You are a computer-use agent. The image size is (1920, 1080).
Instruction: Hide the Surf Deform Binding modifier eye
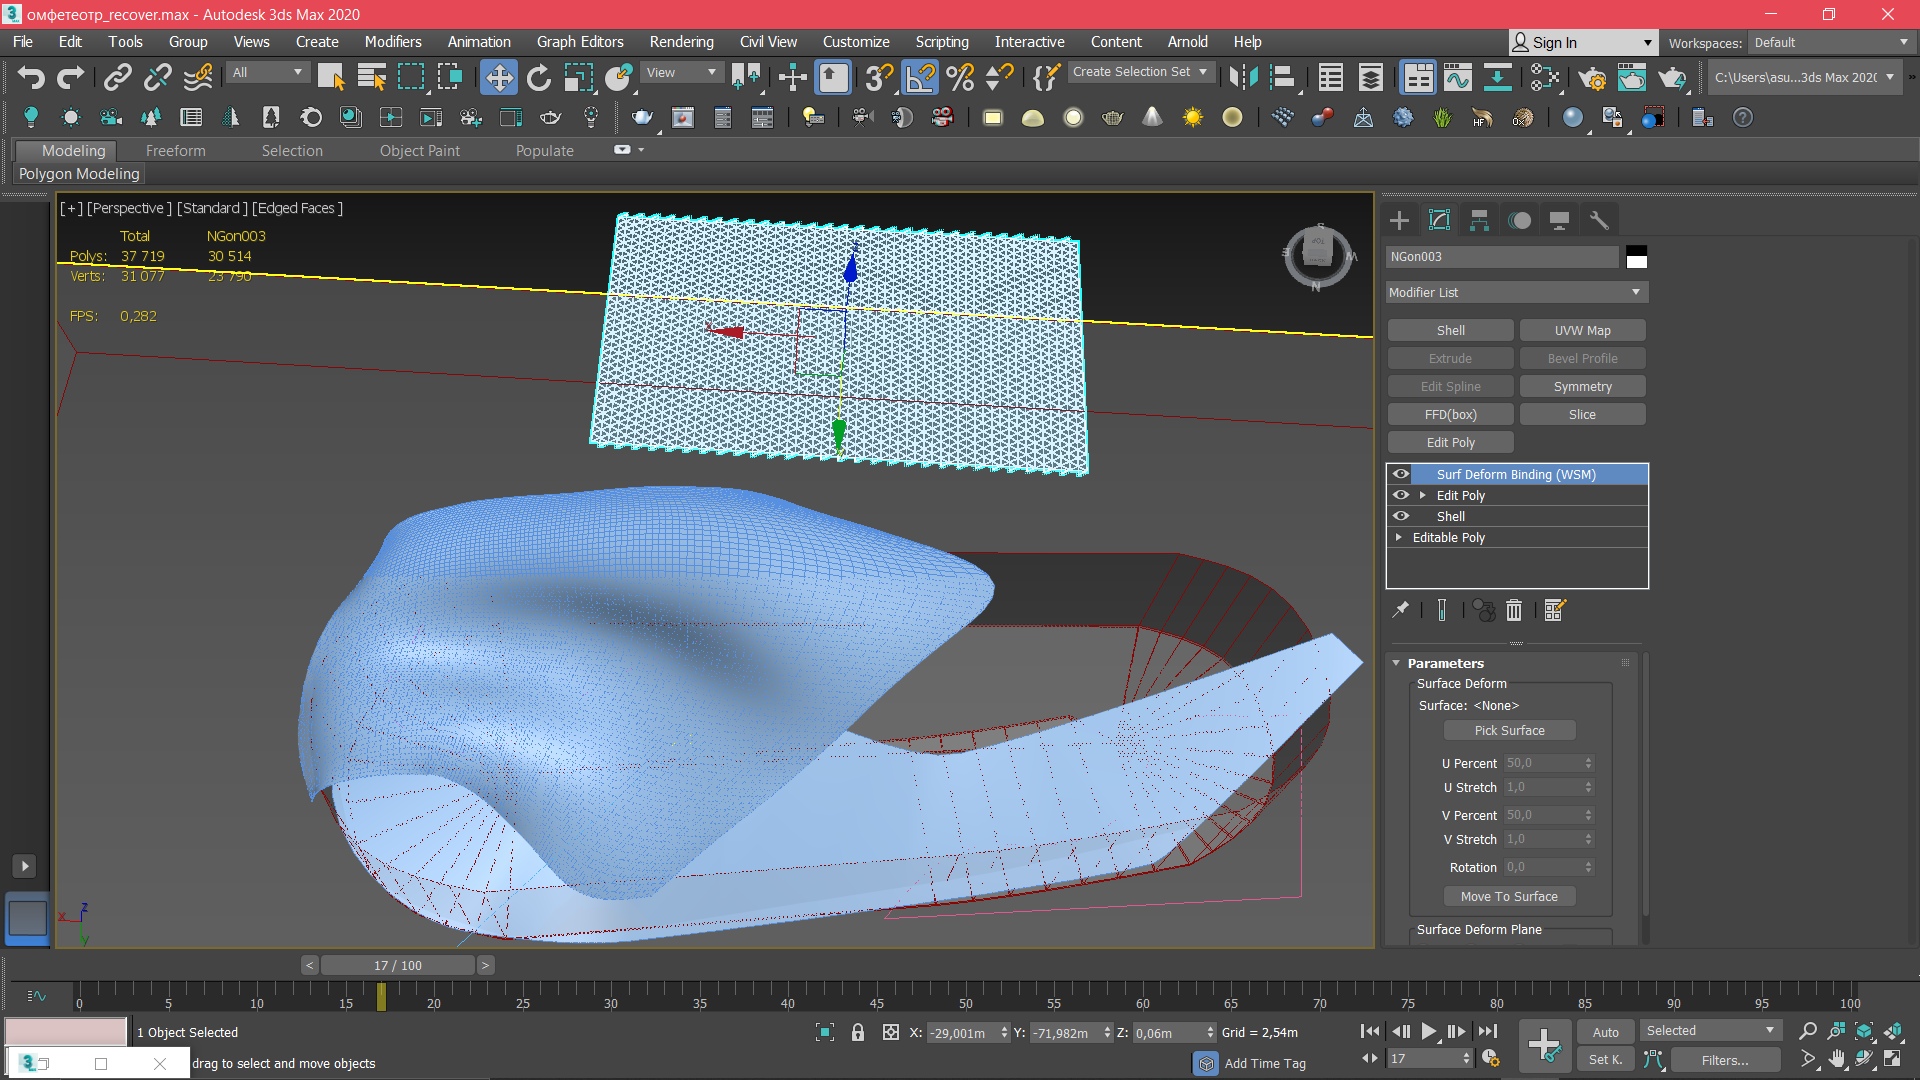coord(1401,474)
